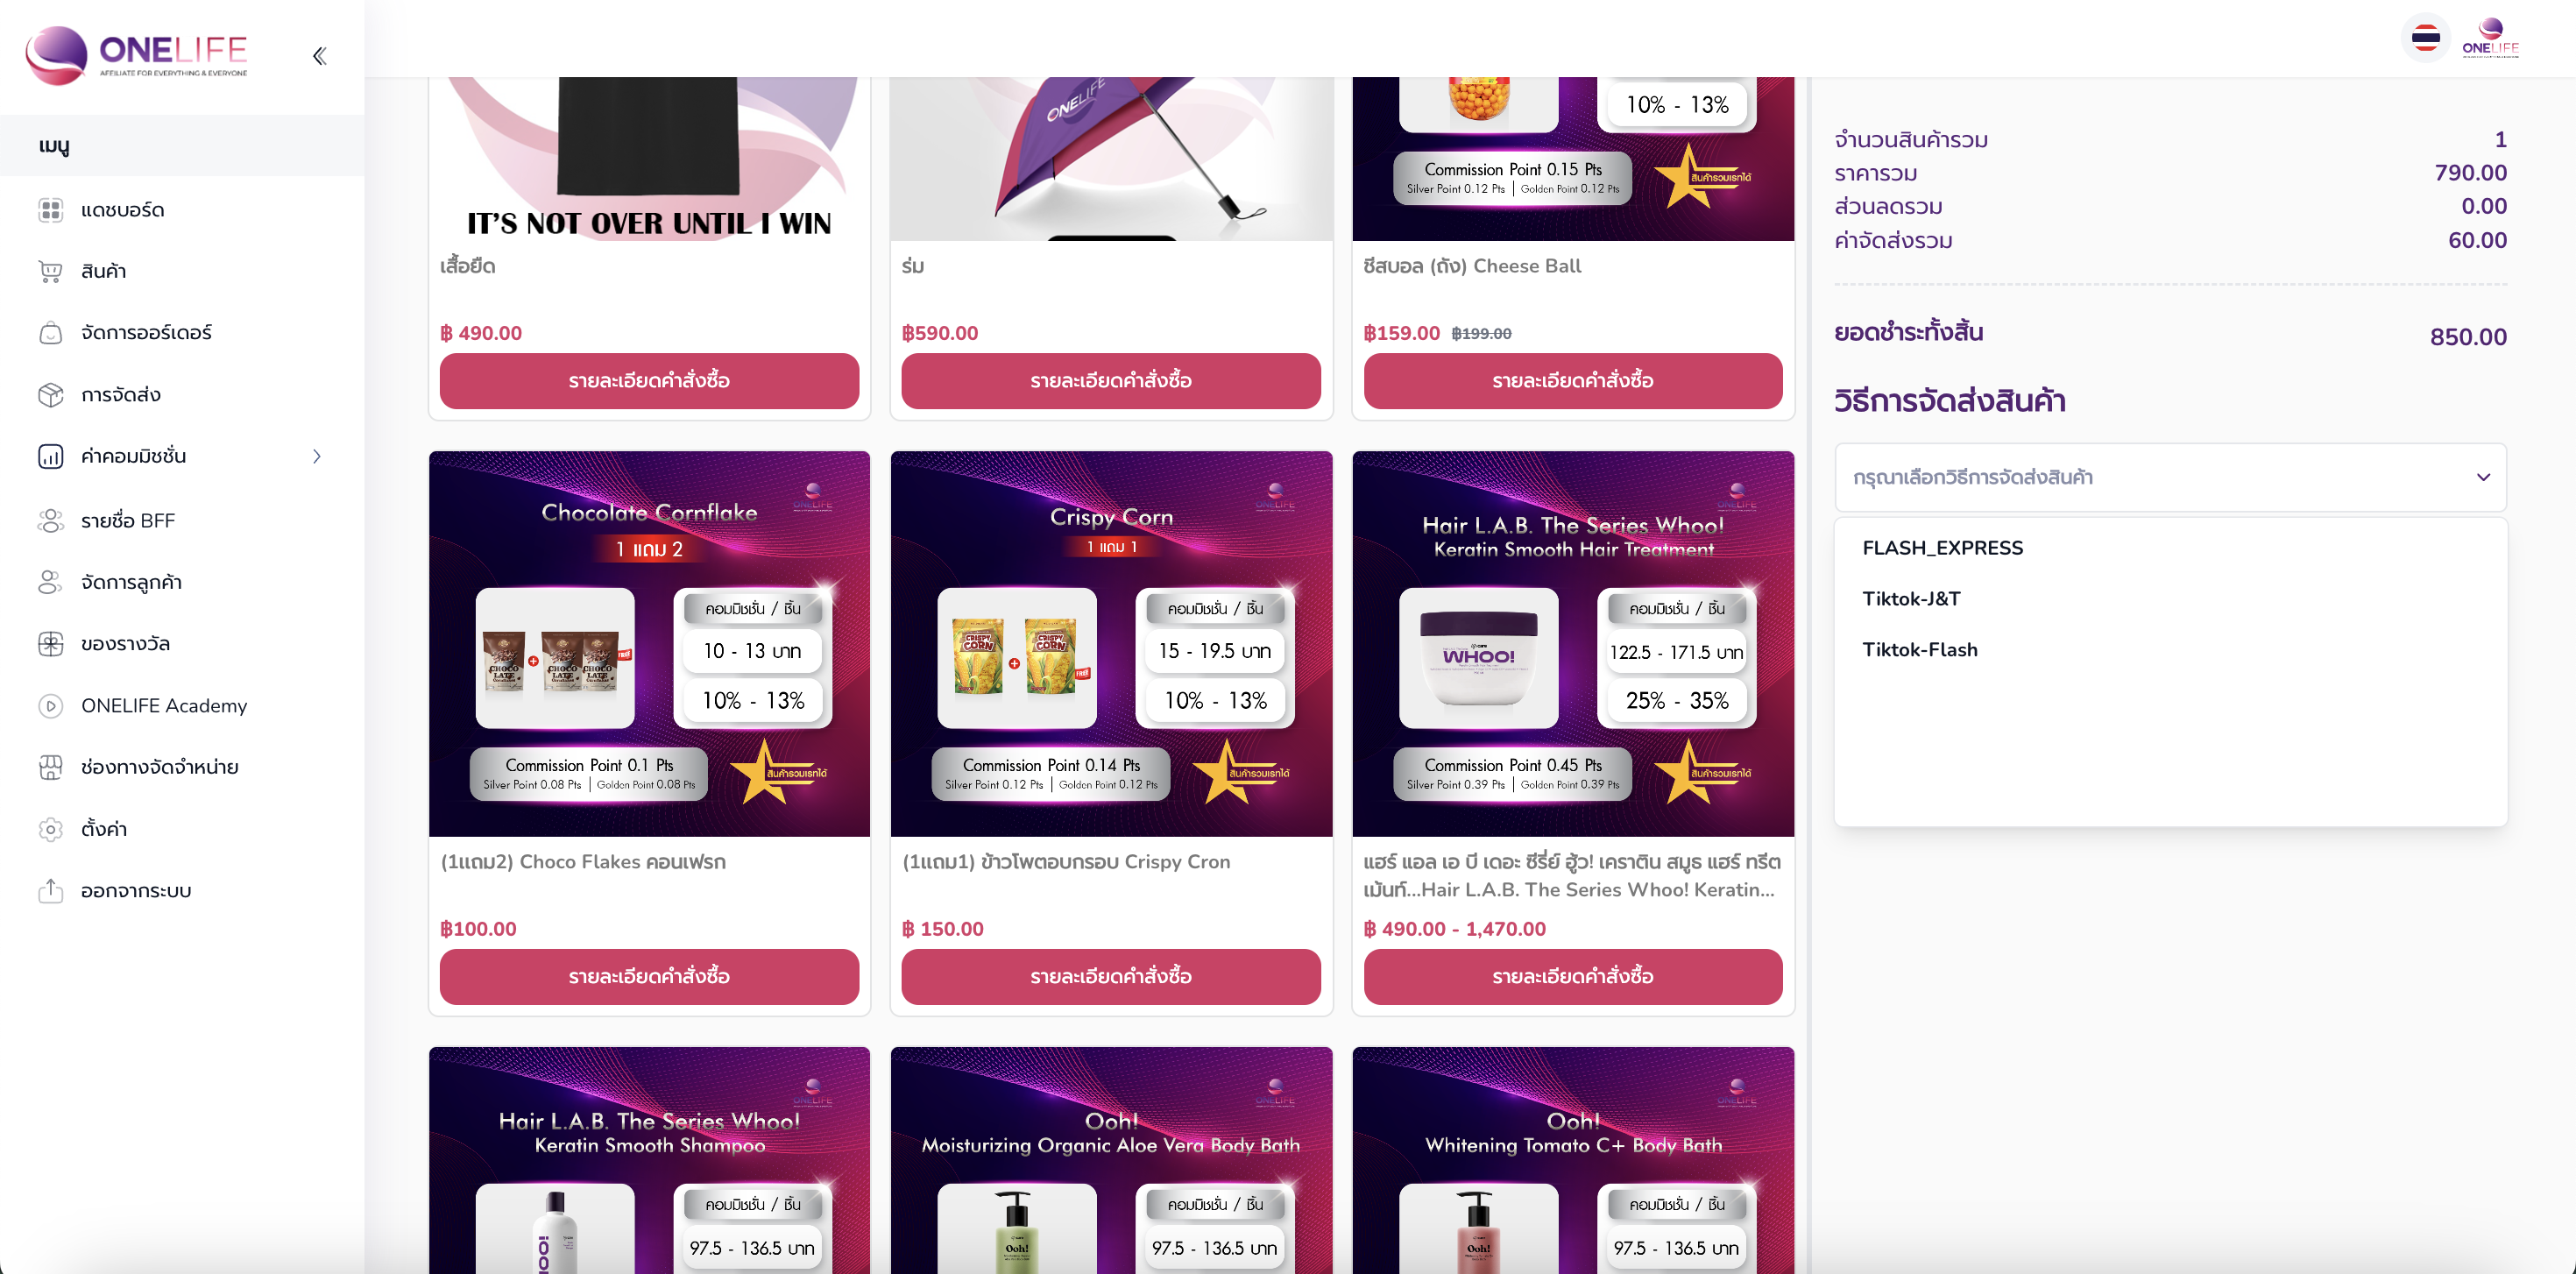The height and width of the screenshot is (1274, 2576).
Task: Open the rewards gift icon
Action: [50, 644]
